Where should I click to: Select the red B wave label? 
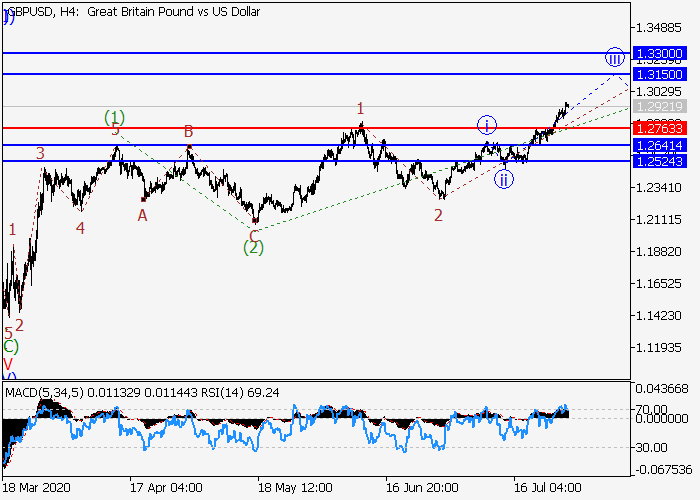click(187, 130)
